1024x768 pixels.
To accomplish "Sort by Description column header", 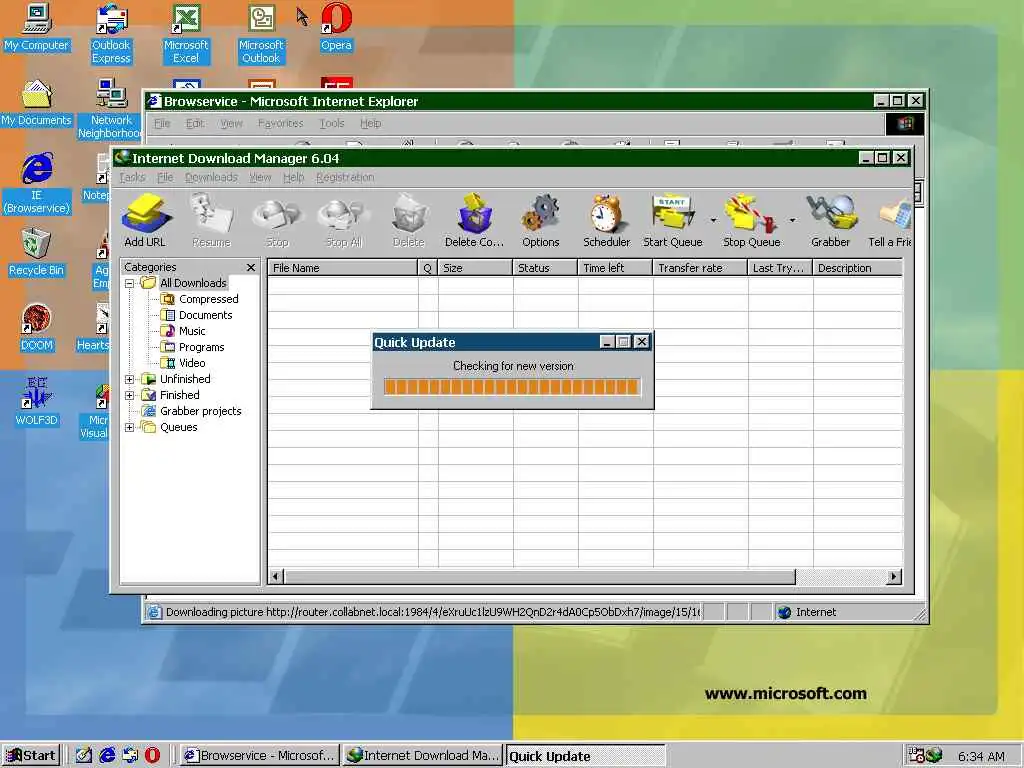I will pyautogui.click(x=857, y=268).
